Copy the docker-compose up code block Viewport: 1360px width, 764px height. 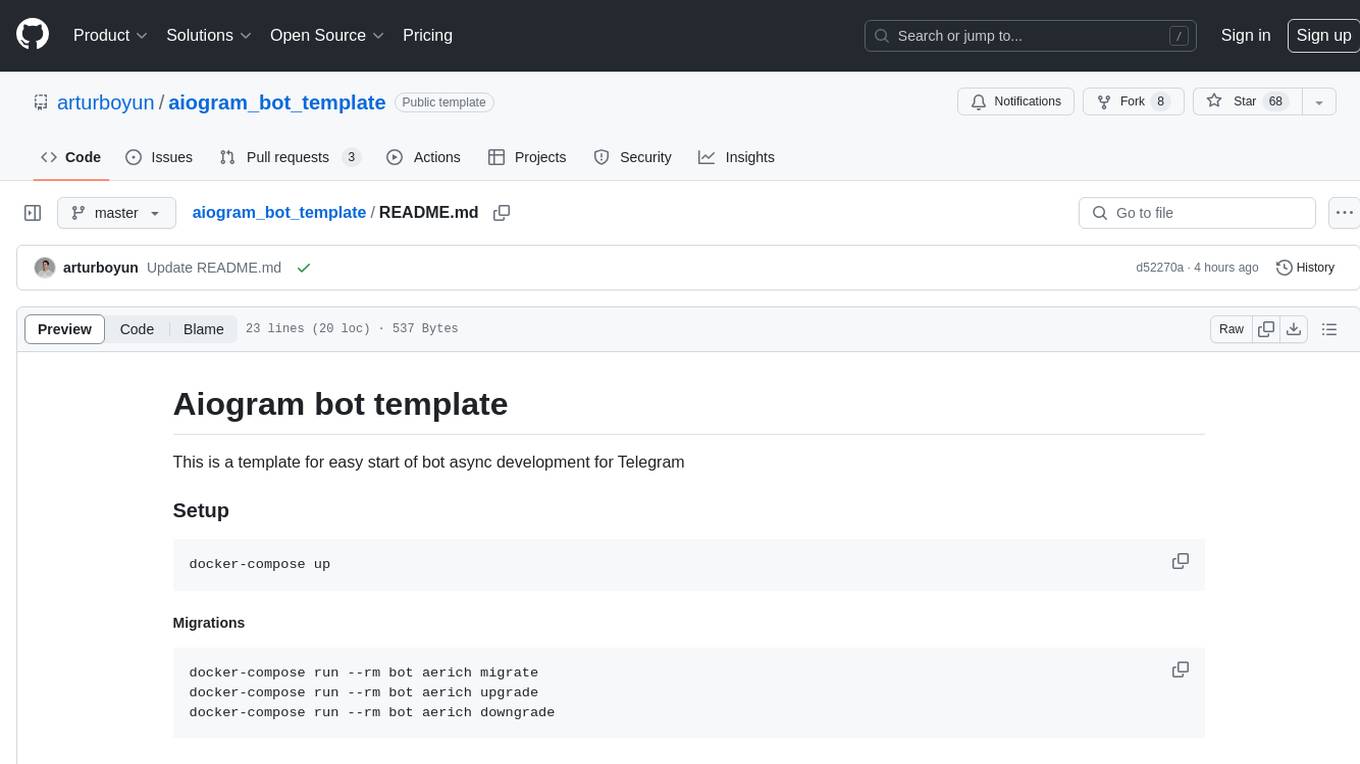[x=1180, y=561]
